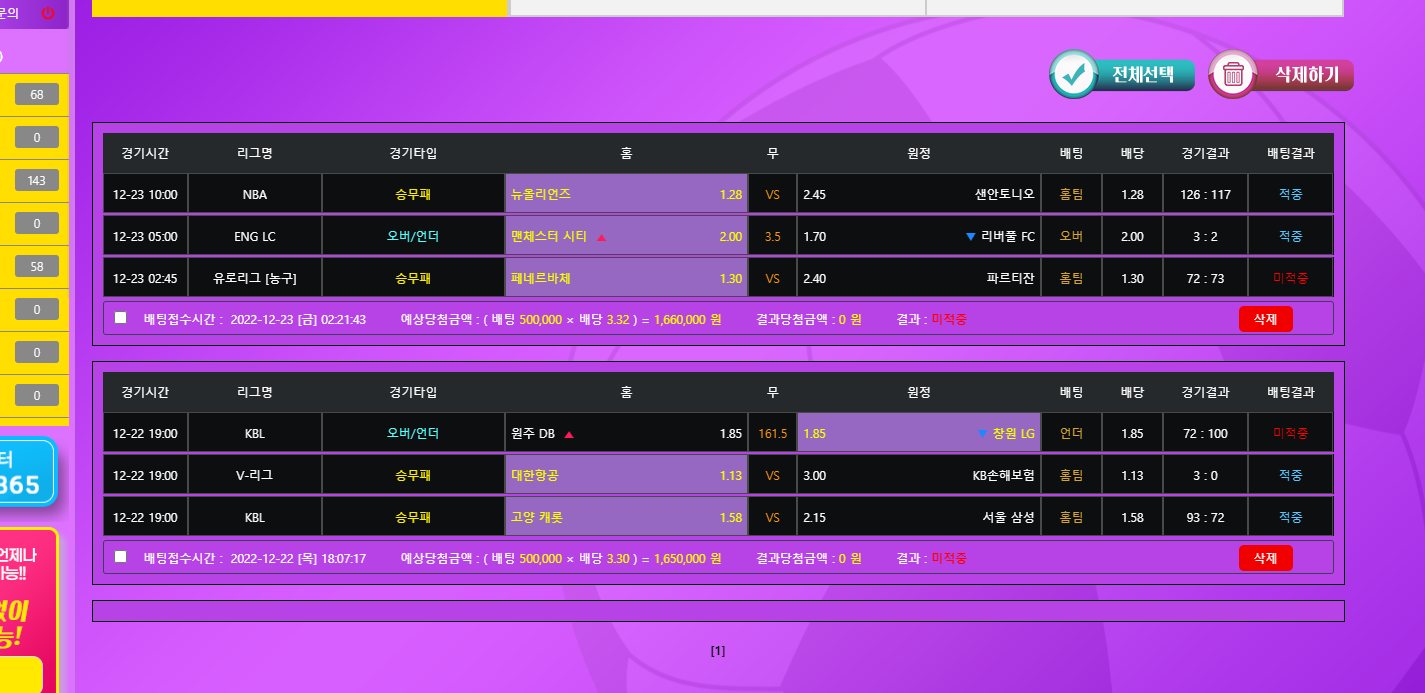Click blue down arrow beside 창원 LG
The height and width of the screenshot is (693, 1425).
pos(982,434)
